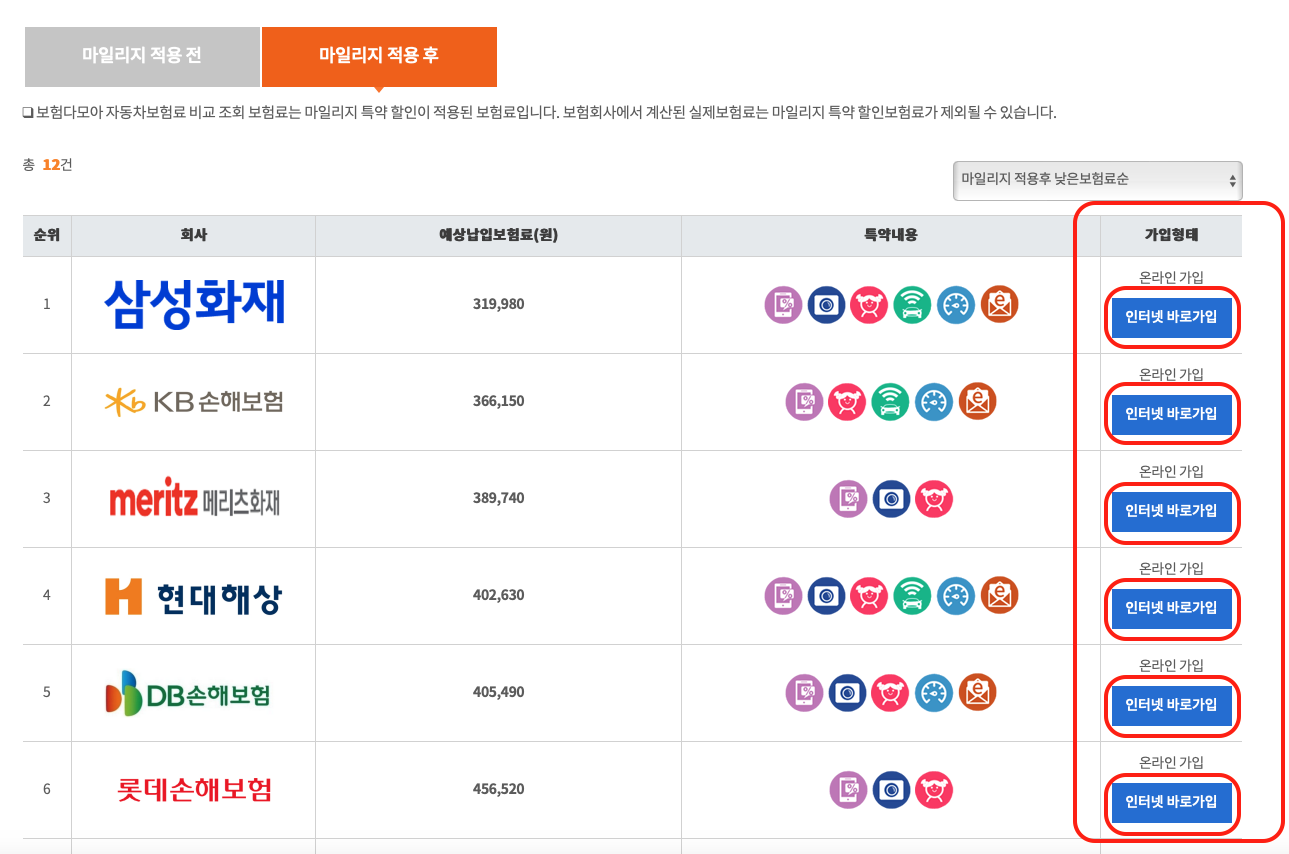Image resolution: width=1289 pixels, height=854 pixels.
Task: Click the purple mobile discount icon in DB손해보험 row
Action: (805, 693)
